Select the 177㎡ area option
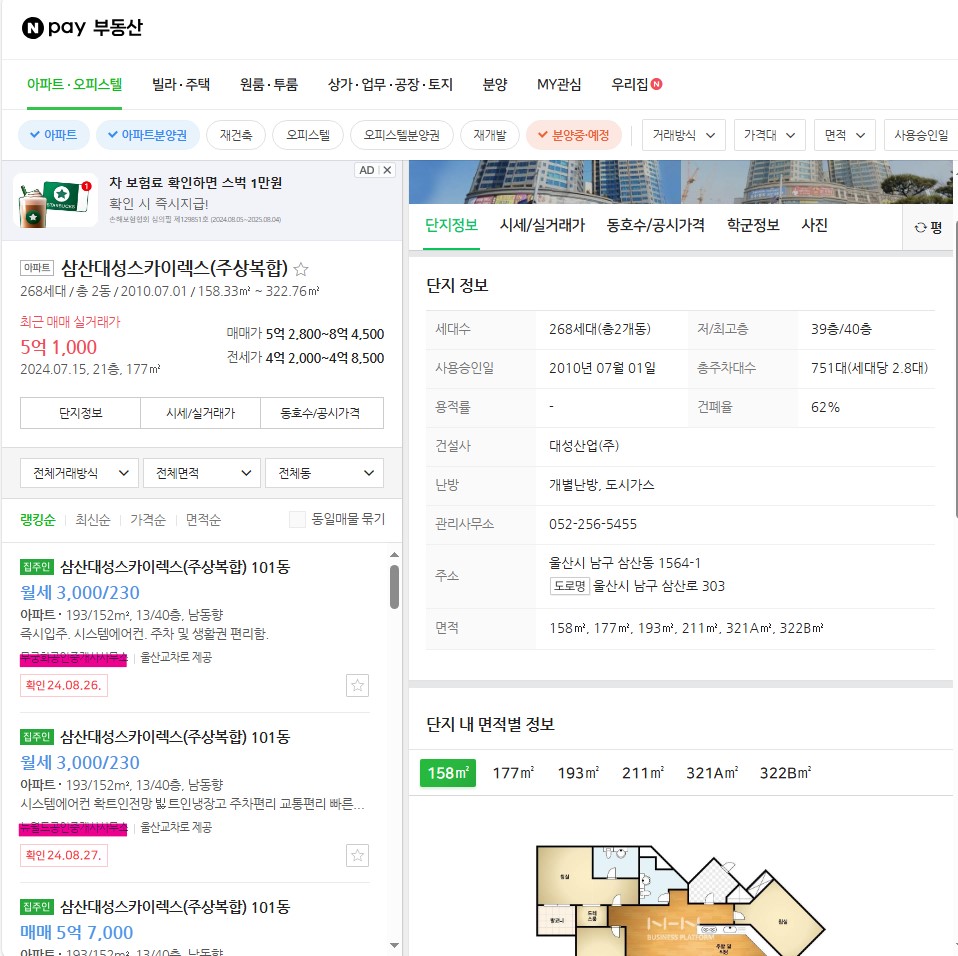This screenshot has width=958, height=956. pyautogui.click(x=513, y=773)
